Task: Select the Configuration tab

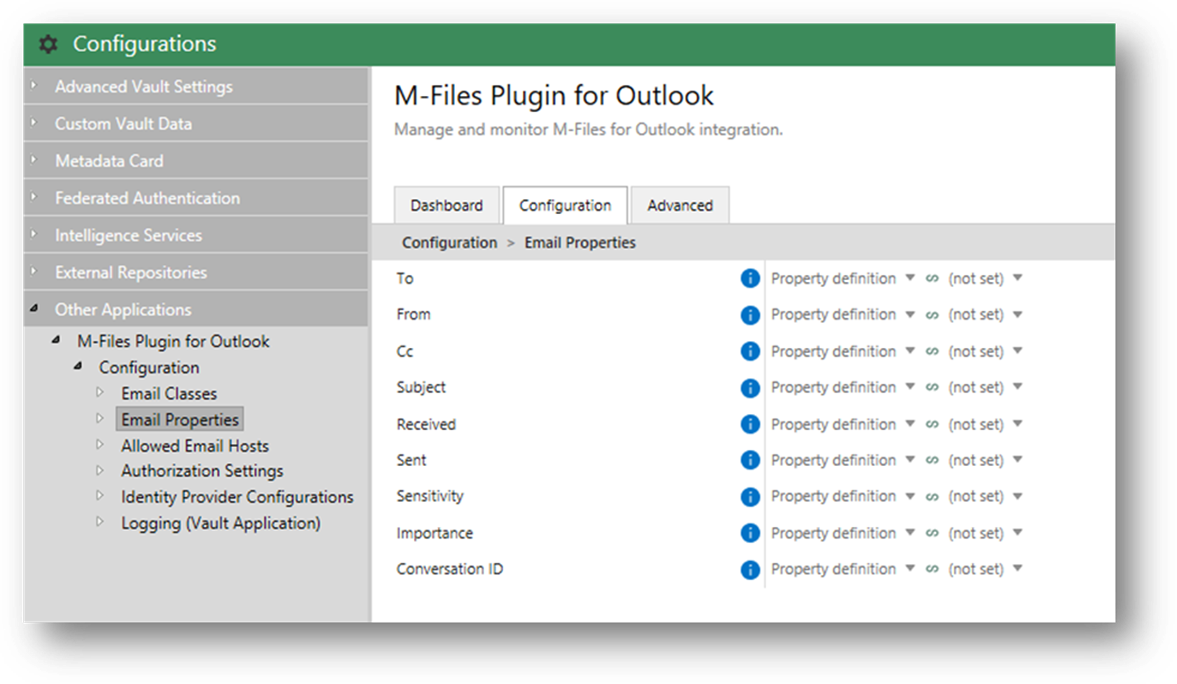Action: coord(565,205)
